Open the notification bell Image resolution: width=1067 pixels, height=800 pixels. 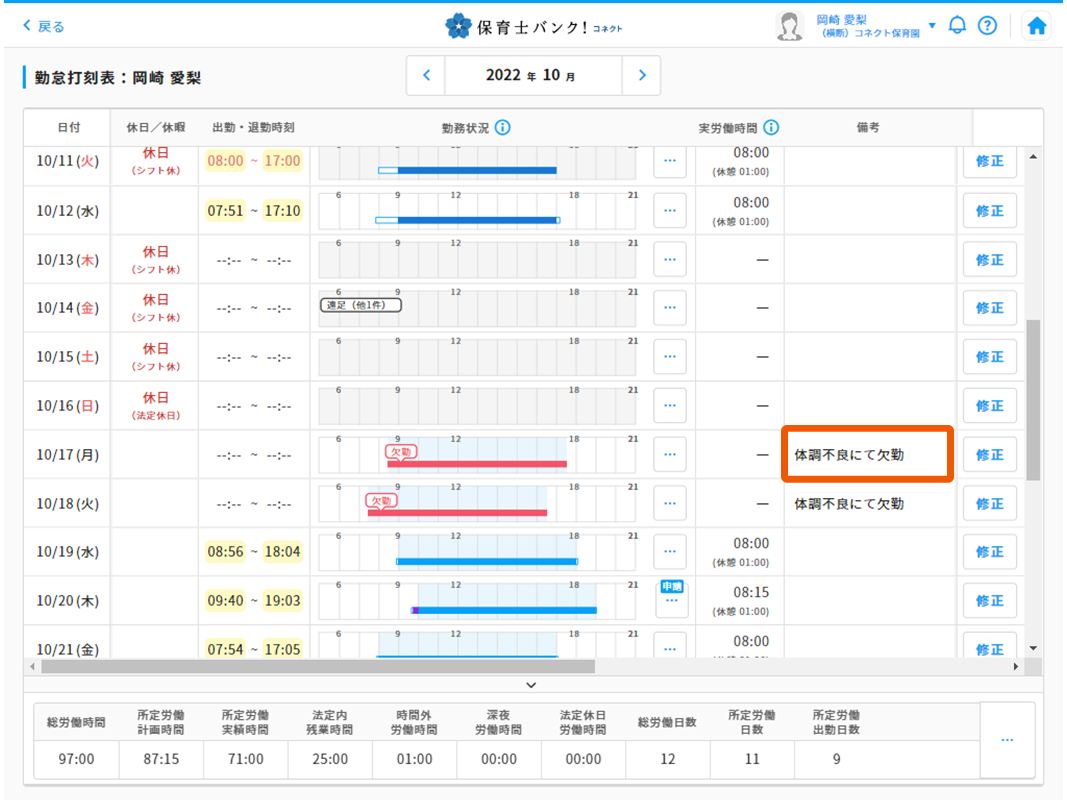tap(957, 26)
